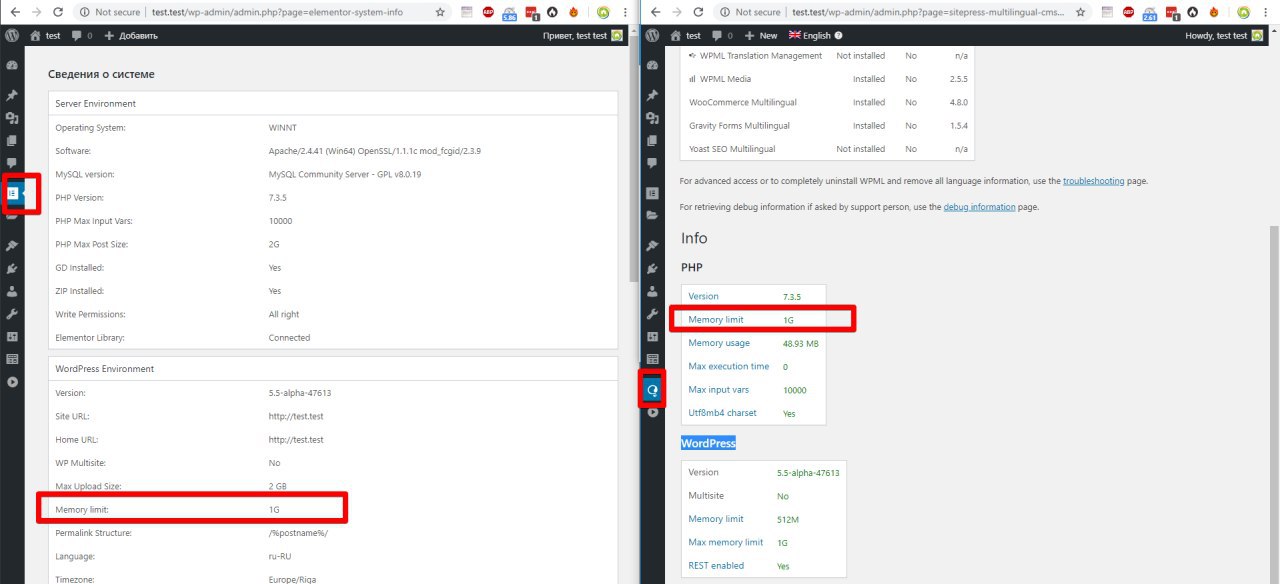
Task: Click 'Server Environment' section header
Action: tap(333, 103)
